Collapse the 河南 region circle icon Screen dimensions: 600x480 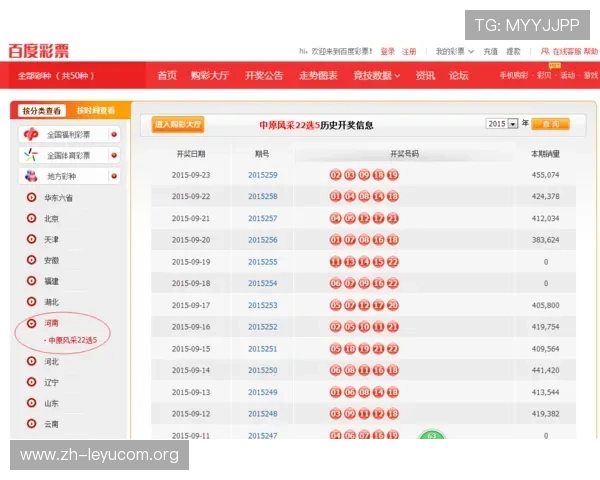click(x=31, y=323)
